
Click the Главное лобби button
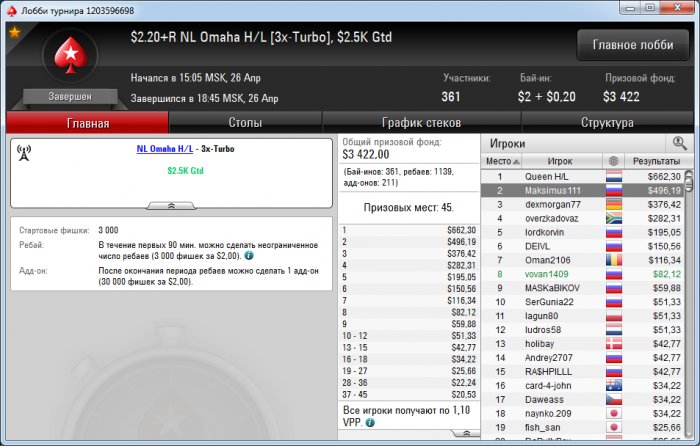tap(633, 45)
